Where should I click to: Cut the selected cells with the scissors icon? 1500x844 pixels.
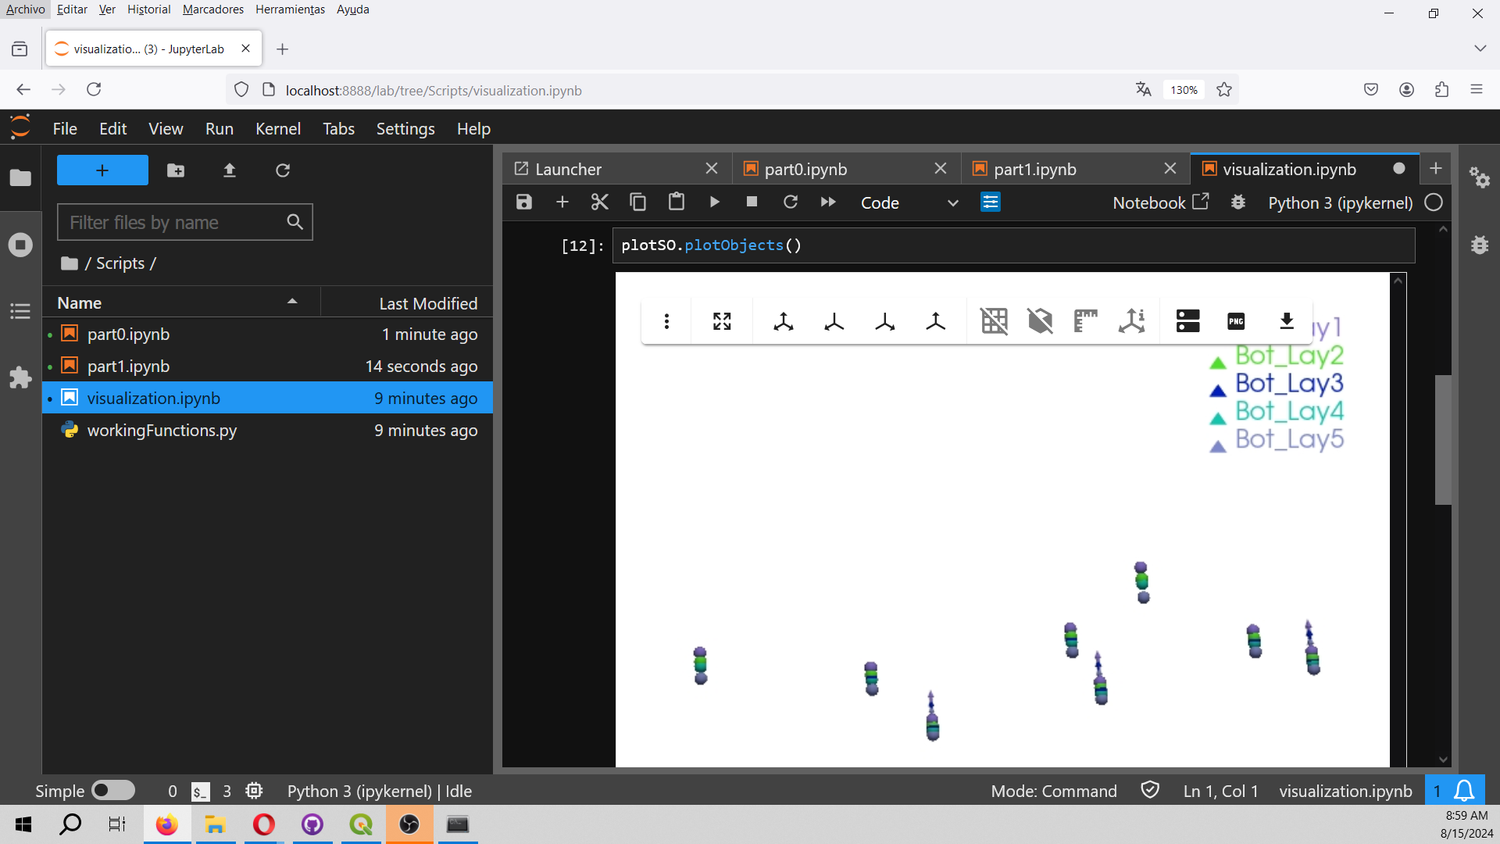click(599, 201)
